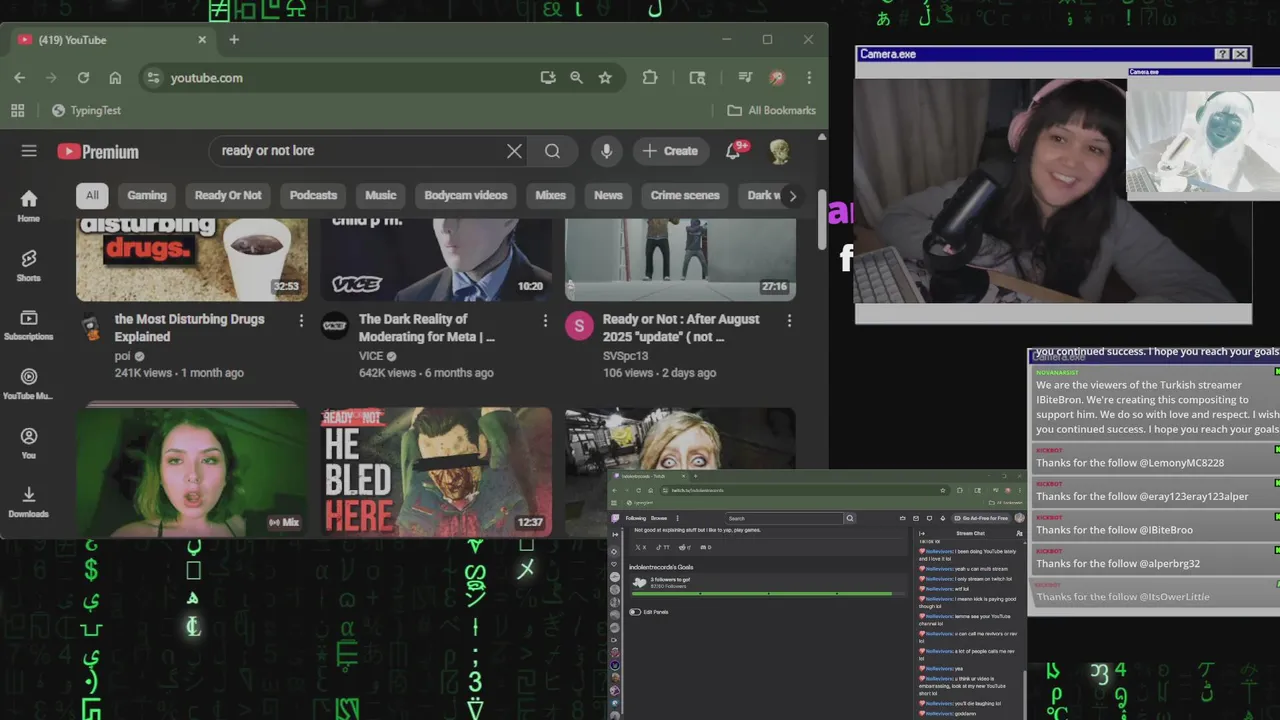Open the SVSpc13 channel avatar

578,326
